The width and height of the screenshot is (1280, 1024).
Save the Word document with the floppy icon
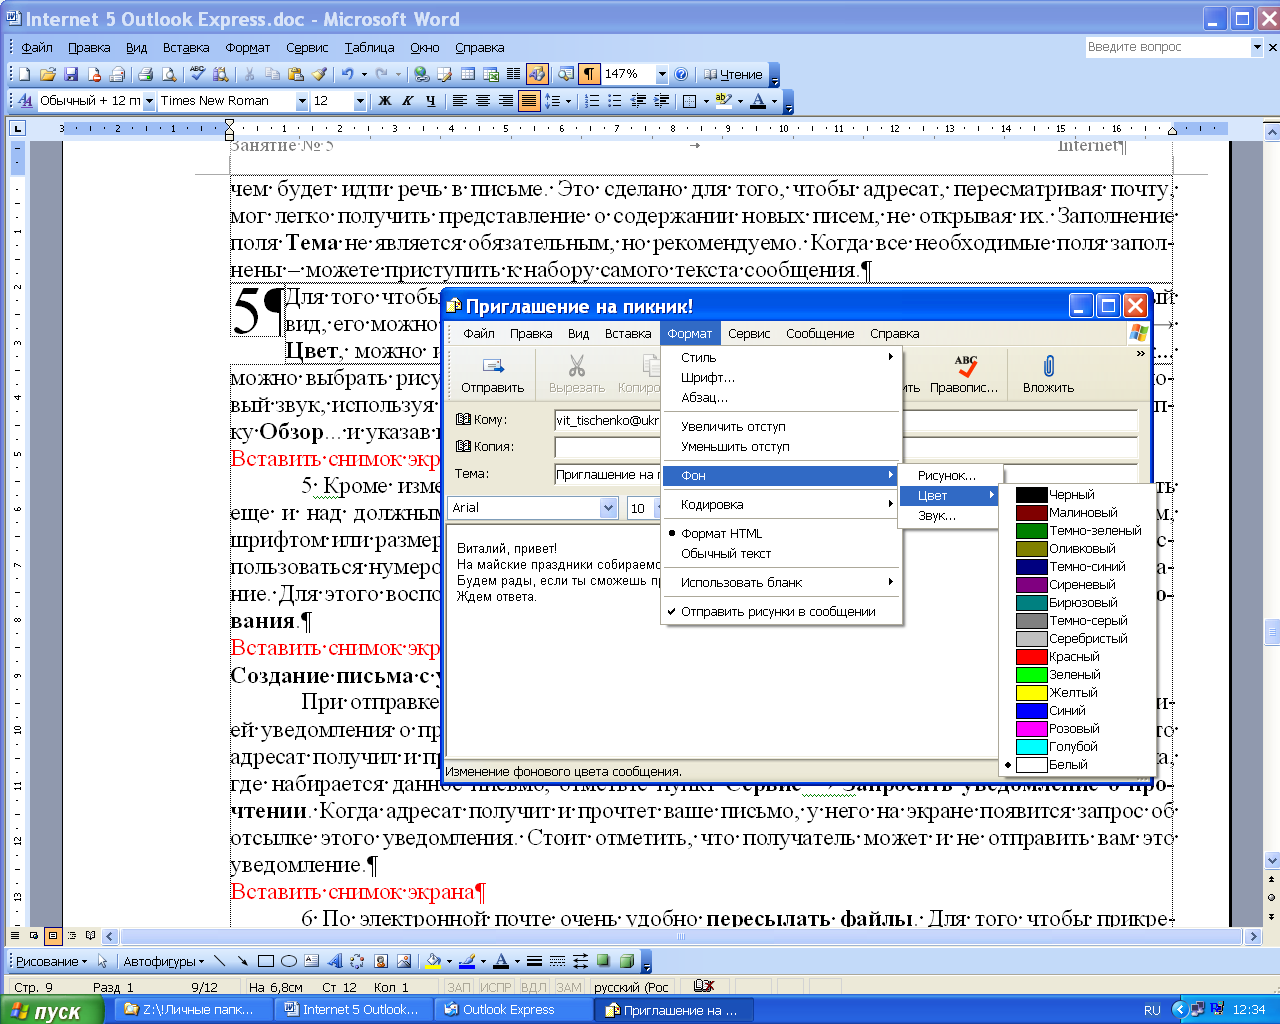click(x=70, y=74)
